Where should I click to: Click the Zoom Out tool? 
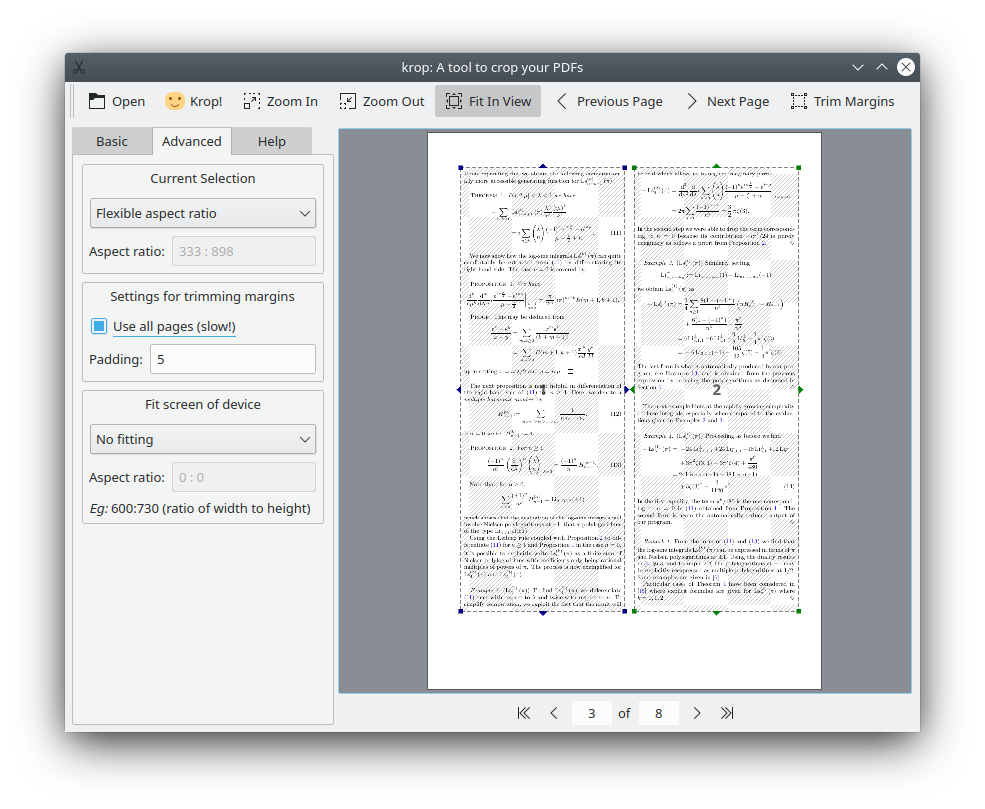[381, 101]
